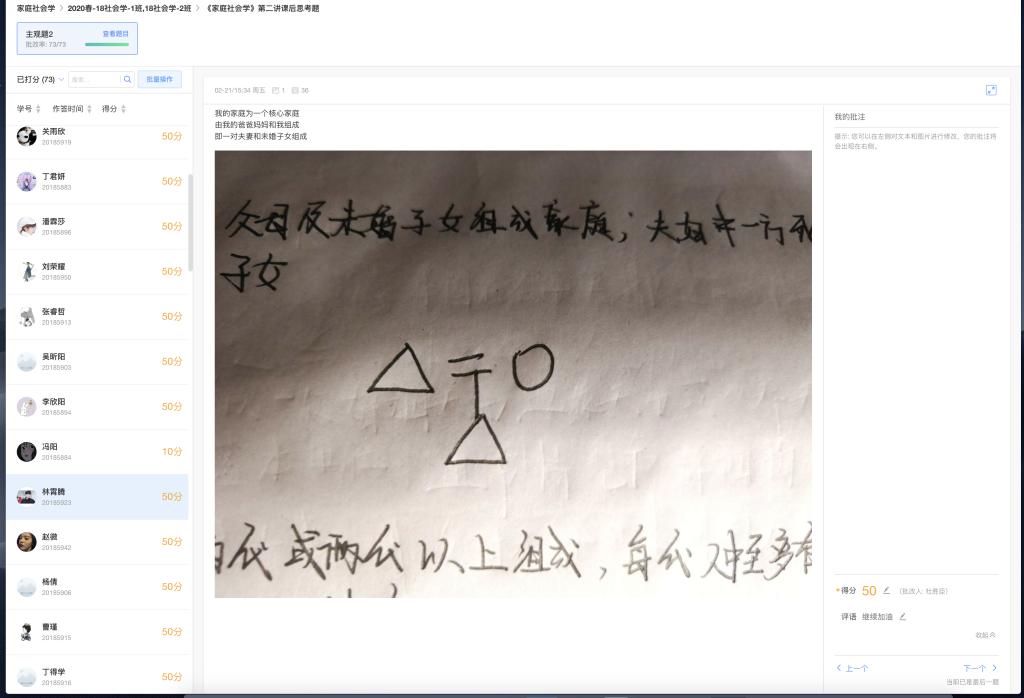This screenshot has height=698, width=1024.
Task: Open fullscreen view of the answer
Action: [x=991, y=90]
